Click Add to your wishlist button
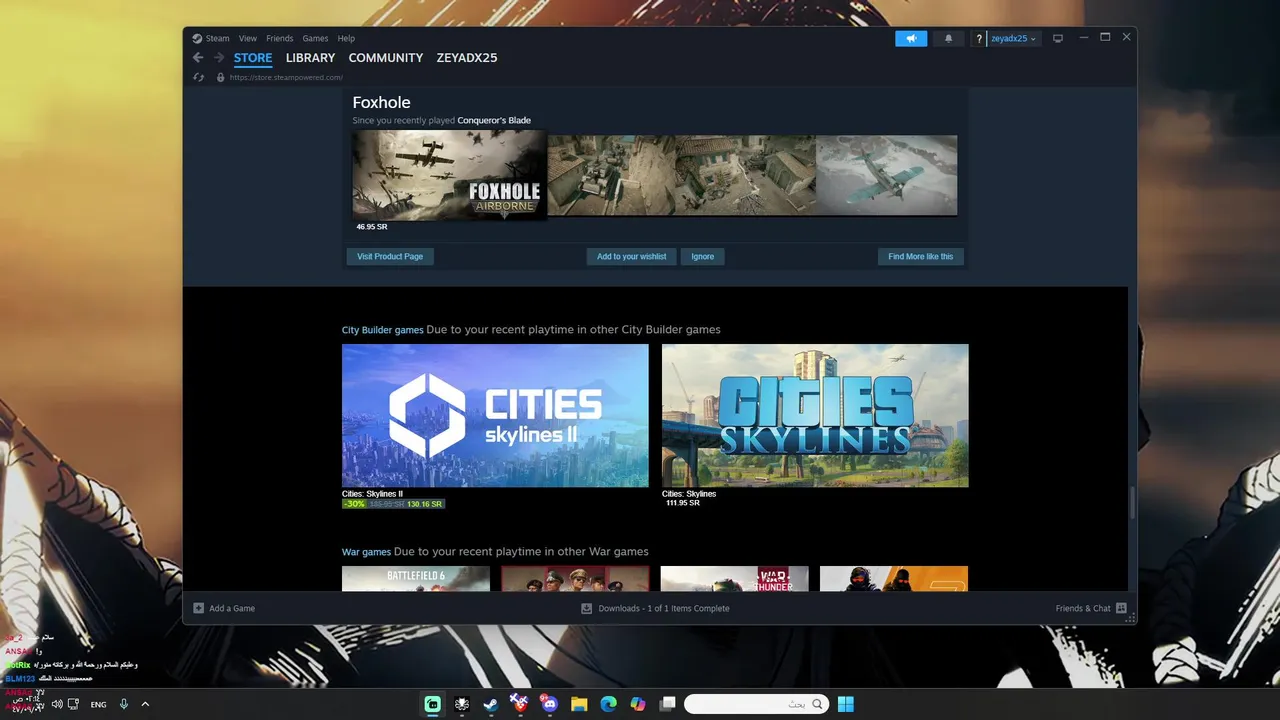 pos(631,256)
